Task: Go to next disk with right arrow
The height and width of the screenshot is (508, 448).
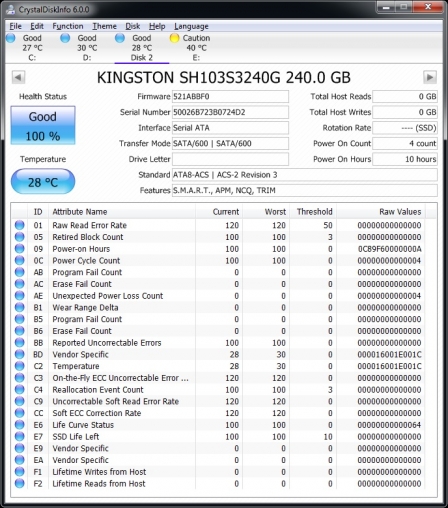Action: click(430, 77)
